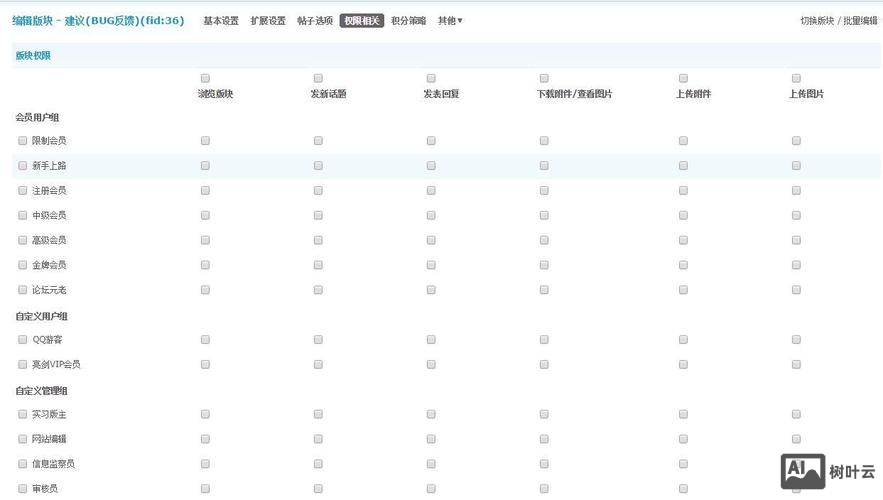Toggle select-all checkbox above 上传图片
This screenshot has height=500, width=883.
click(796, 78)
